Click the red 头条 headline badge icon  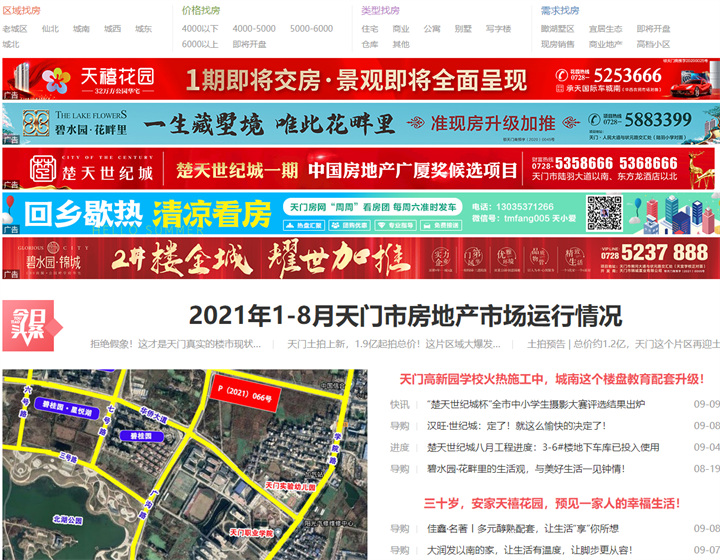click(x=30, y=323)
